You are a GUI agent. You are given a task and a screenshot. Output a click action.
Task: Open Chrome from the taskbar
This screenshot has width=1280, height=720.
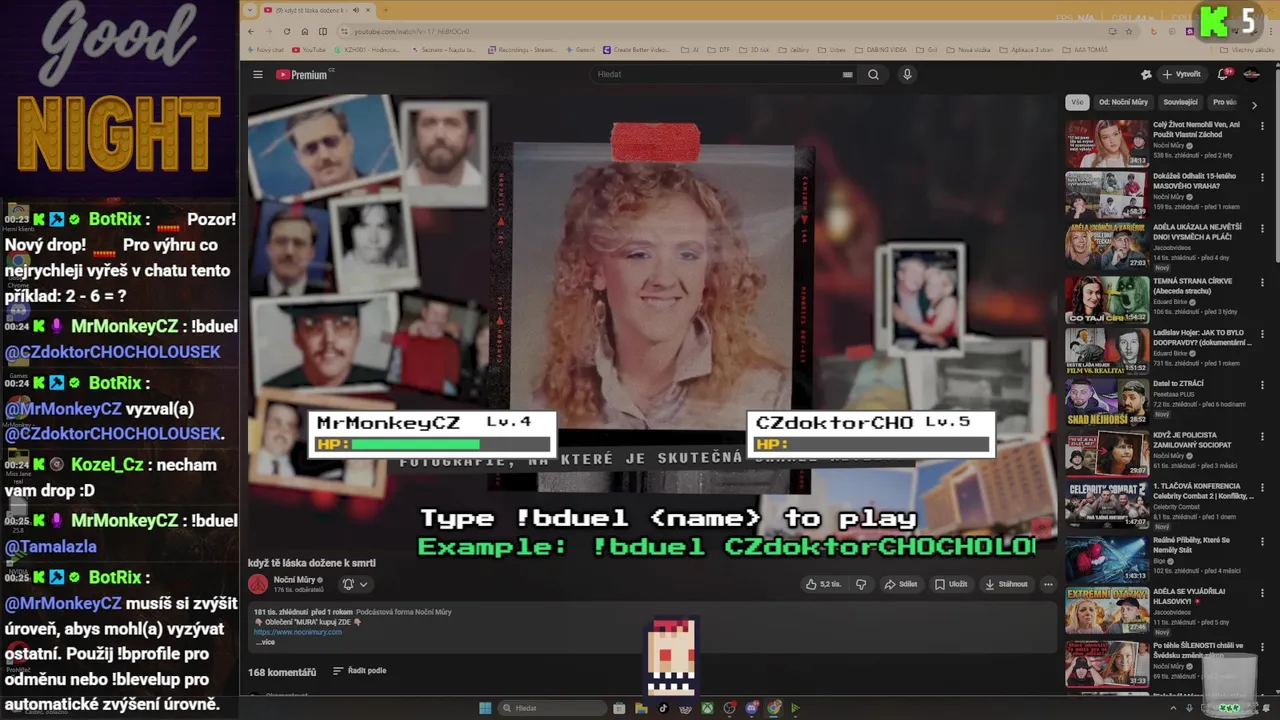773,708
